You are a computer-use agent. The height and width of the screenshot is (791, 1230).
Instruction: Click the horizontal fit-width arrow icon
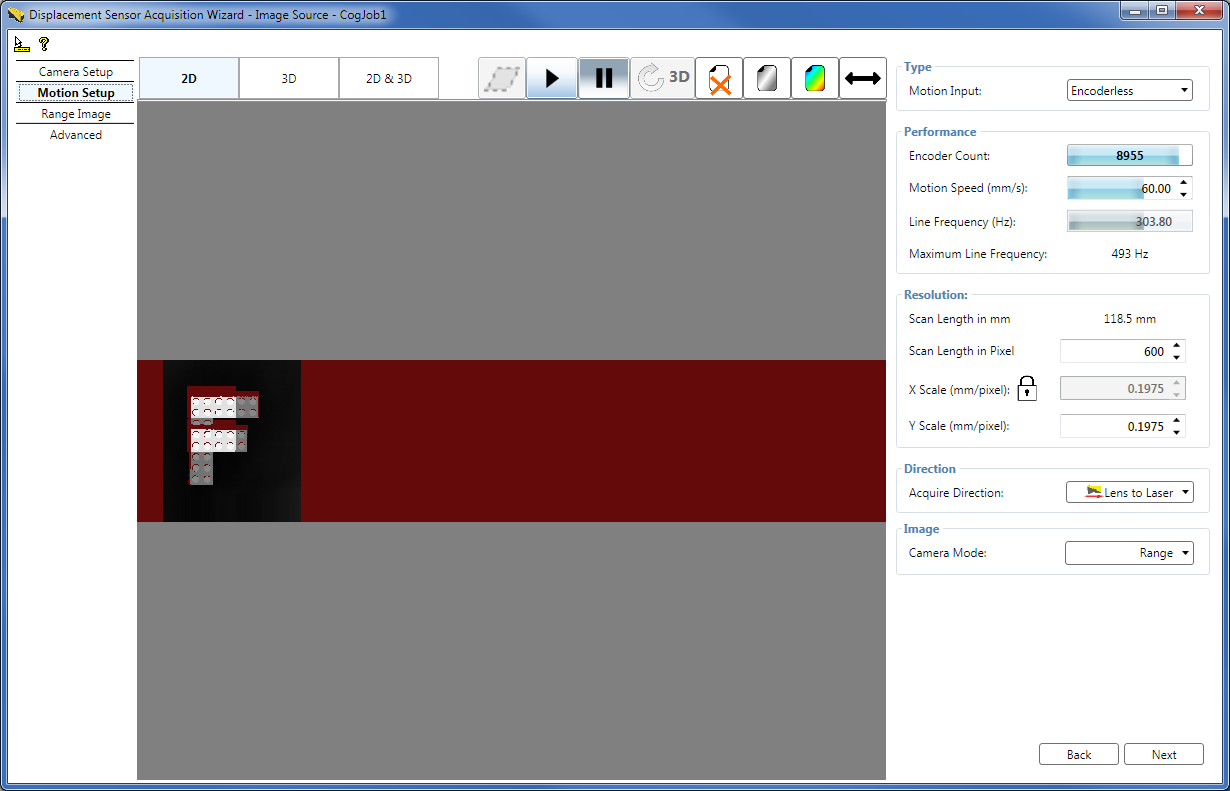862,77
